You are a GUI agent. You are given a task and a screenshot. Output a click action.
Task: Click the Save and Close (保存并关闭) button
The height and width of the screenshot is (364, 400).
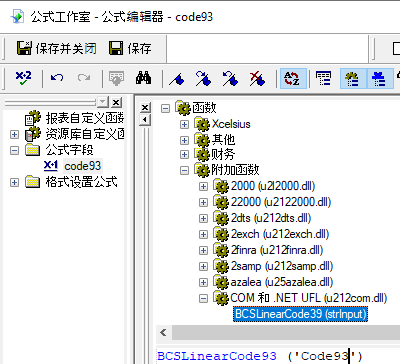[x=57, y=49]
